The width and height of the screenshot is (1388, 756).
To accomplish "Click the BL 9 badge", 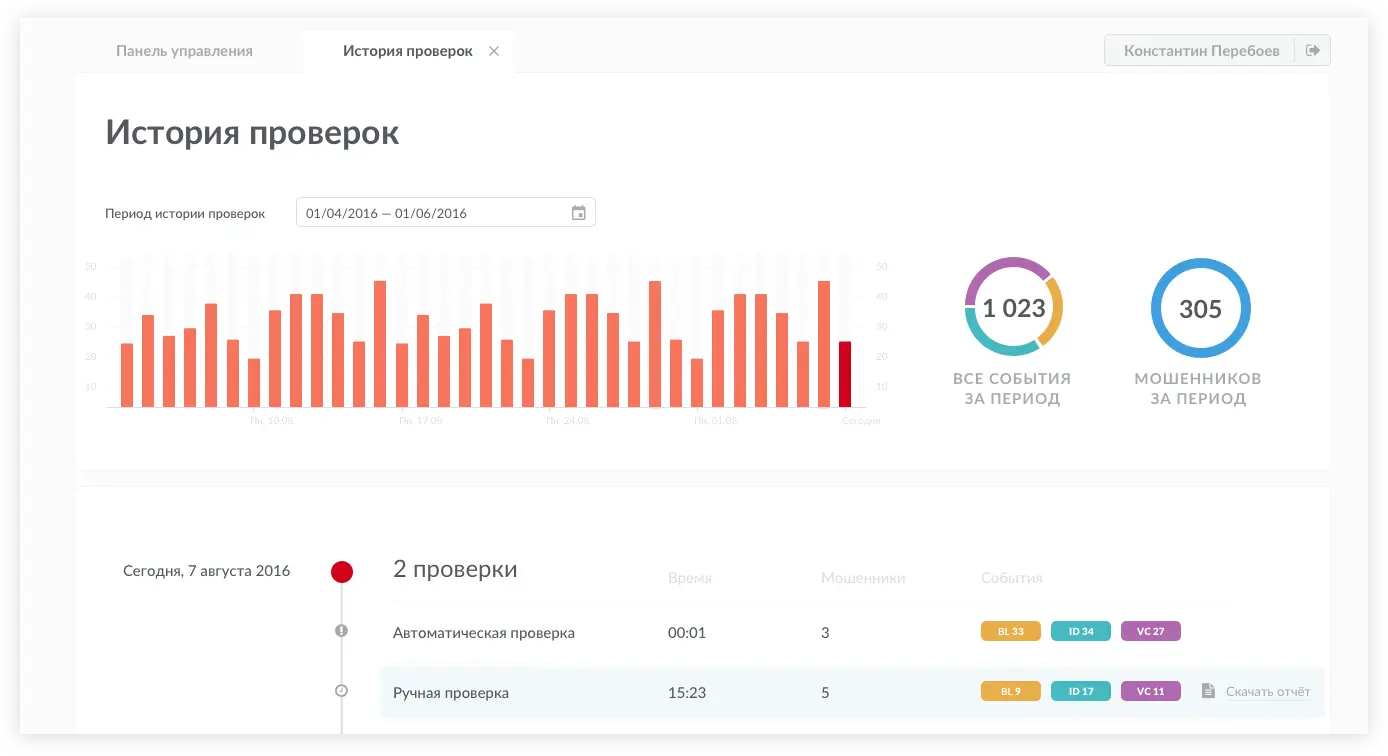I will coord(1011,691).
